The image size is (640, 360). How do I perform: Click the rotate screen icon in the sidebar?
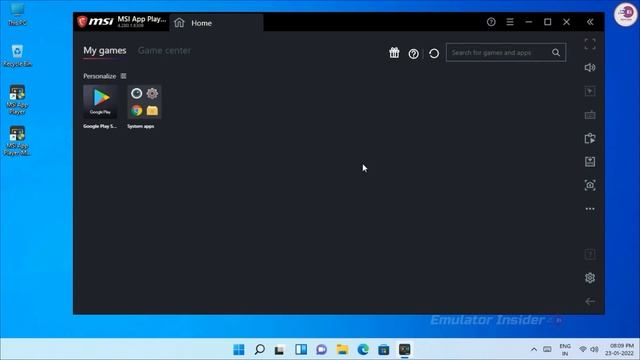point(590,138)
